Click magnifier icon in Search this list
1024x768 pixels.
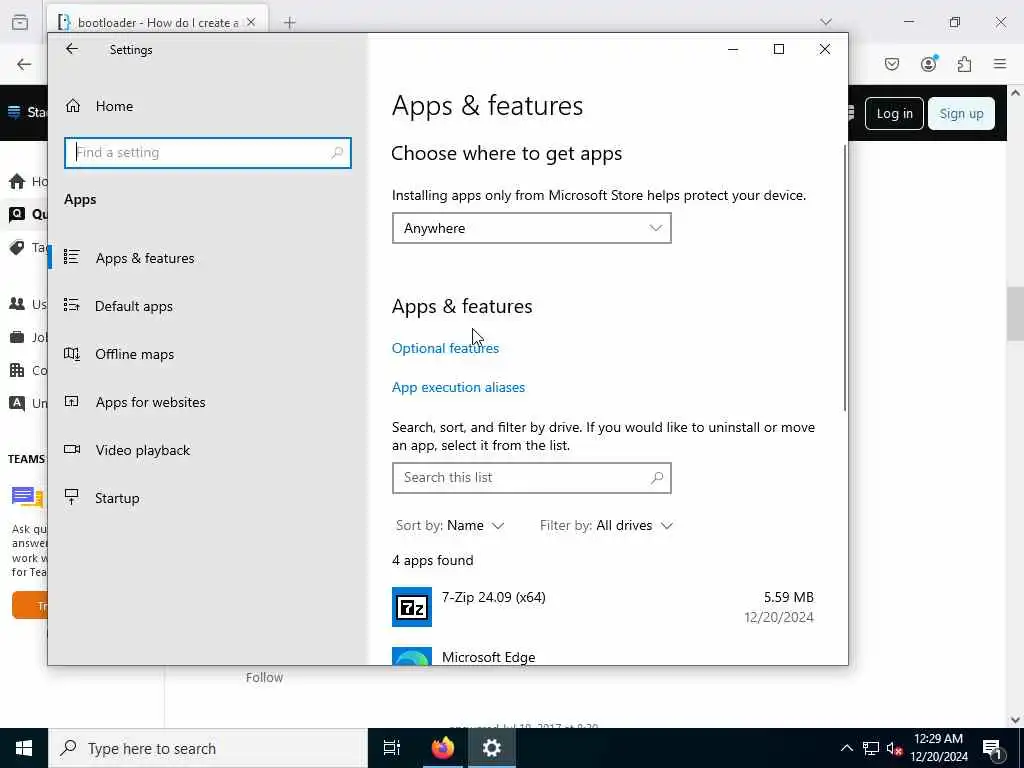pos(657,478)
